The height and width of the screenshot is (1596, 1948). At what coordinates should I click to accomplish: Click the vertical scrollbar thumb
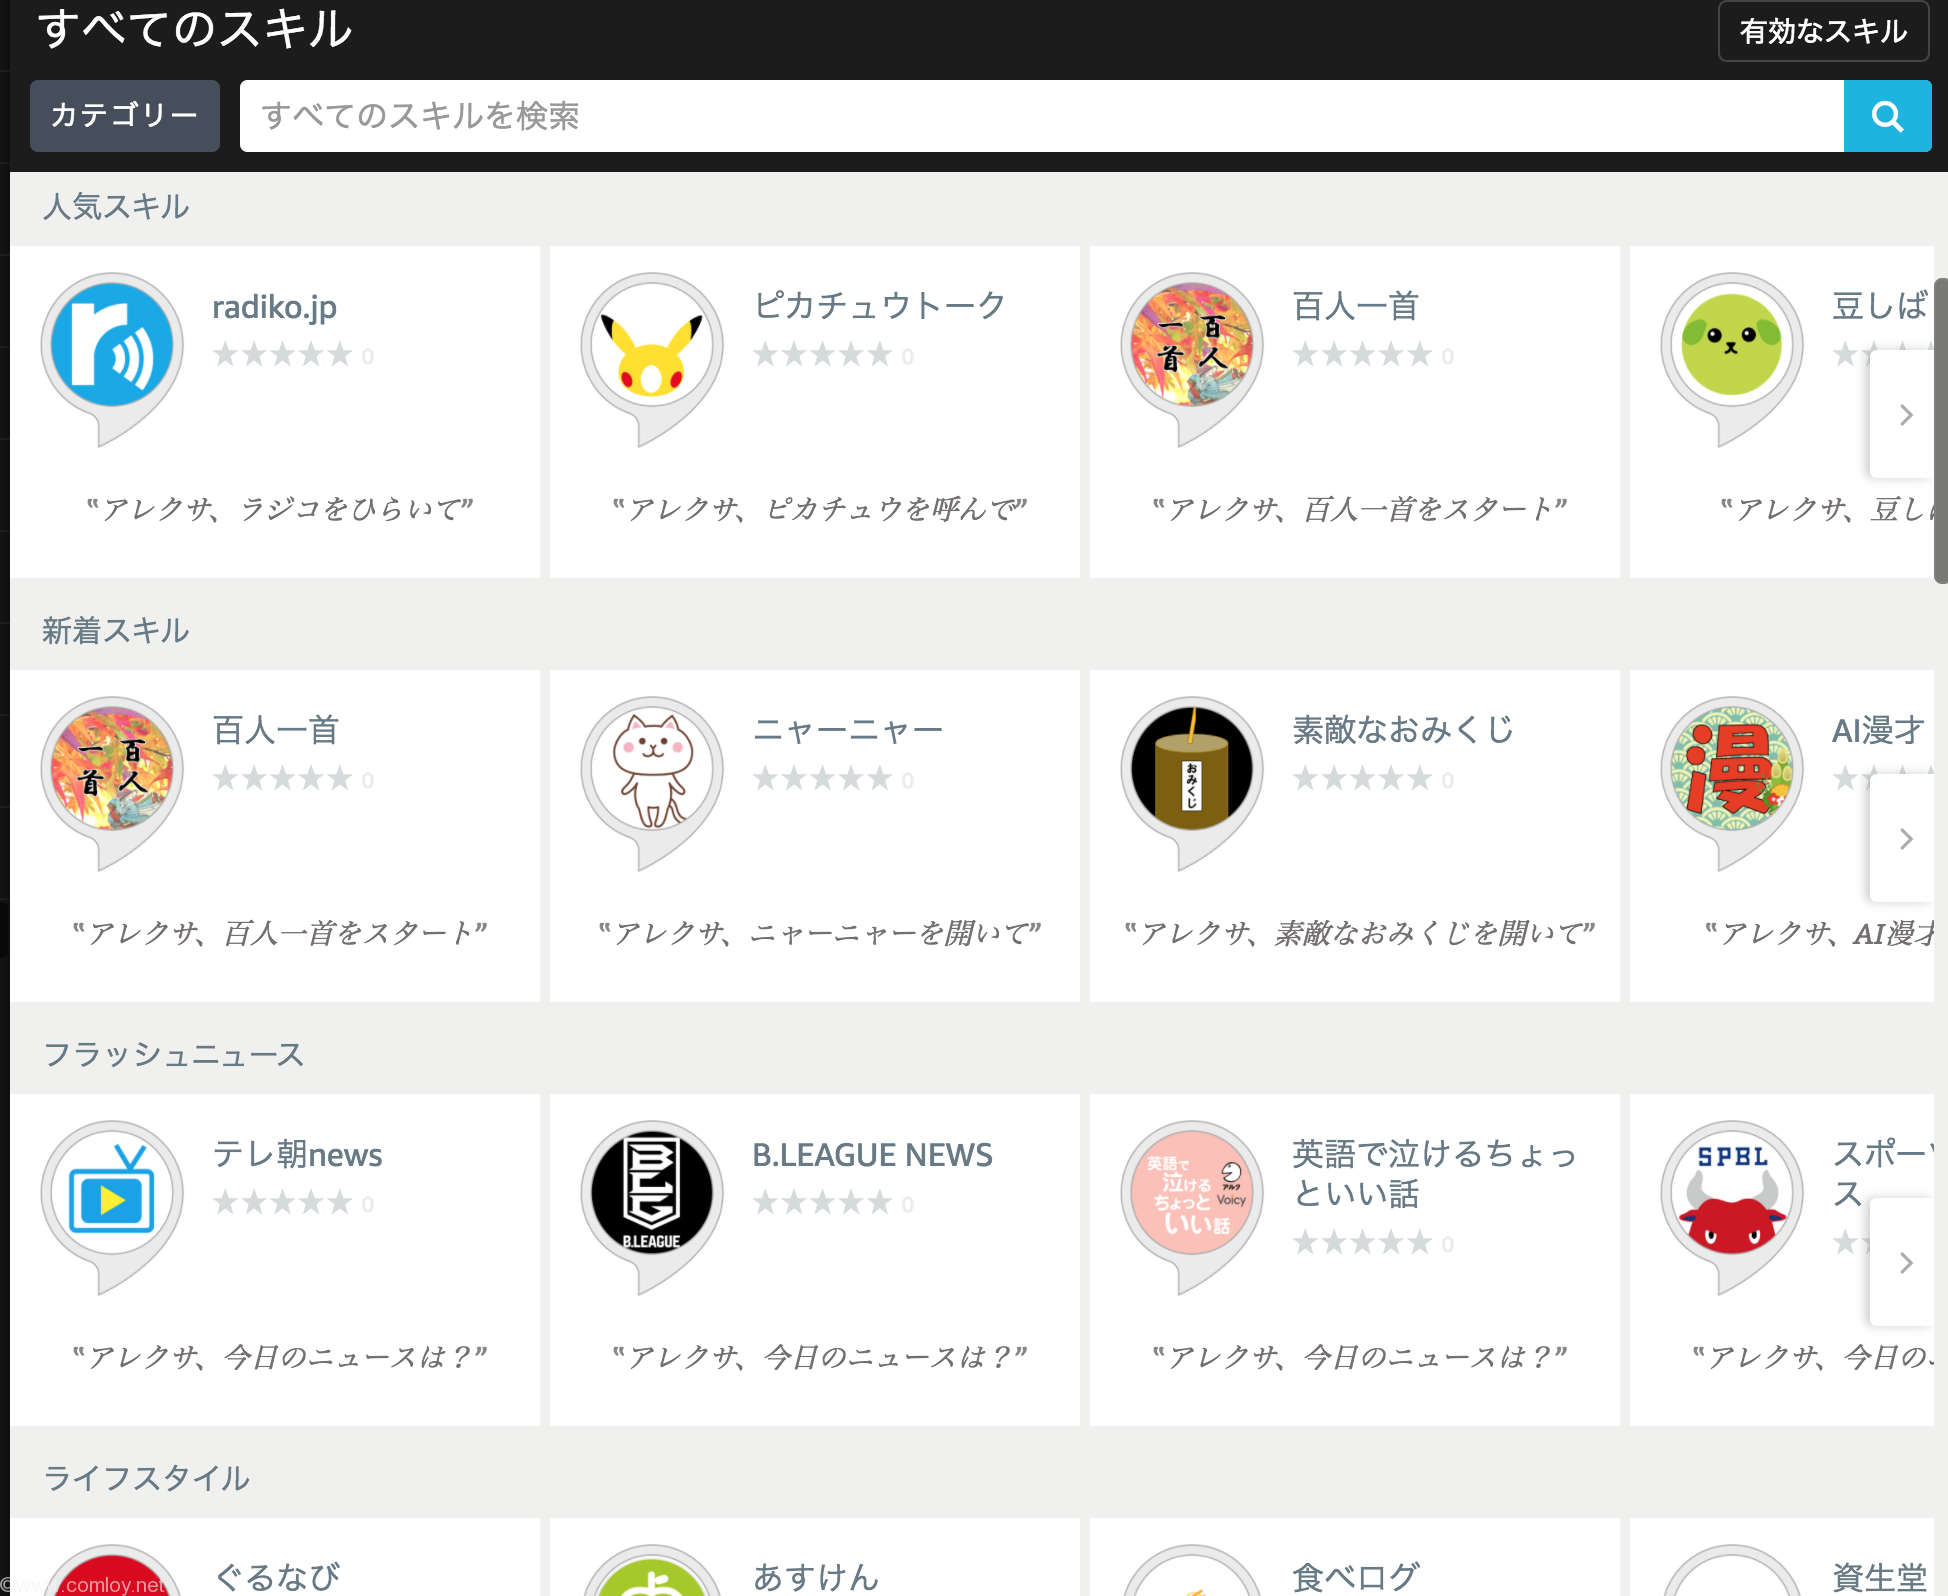pos(1941,431)
